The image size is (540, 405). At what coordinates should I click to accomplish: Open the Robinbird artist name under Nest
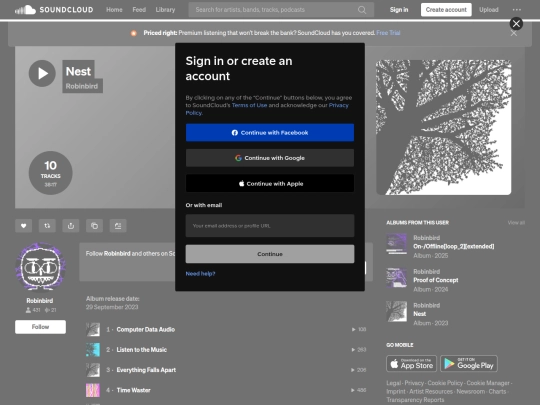click(82, 86)
